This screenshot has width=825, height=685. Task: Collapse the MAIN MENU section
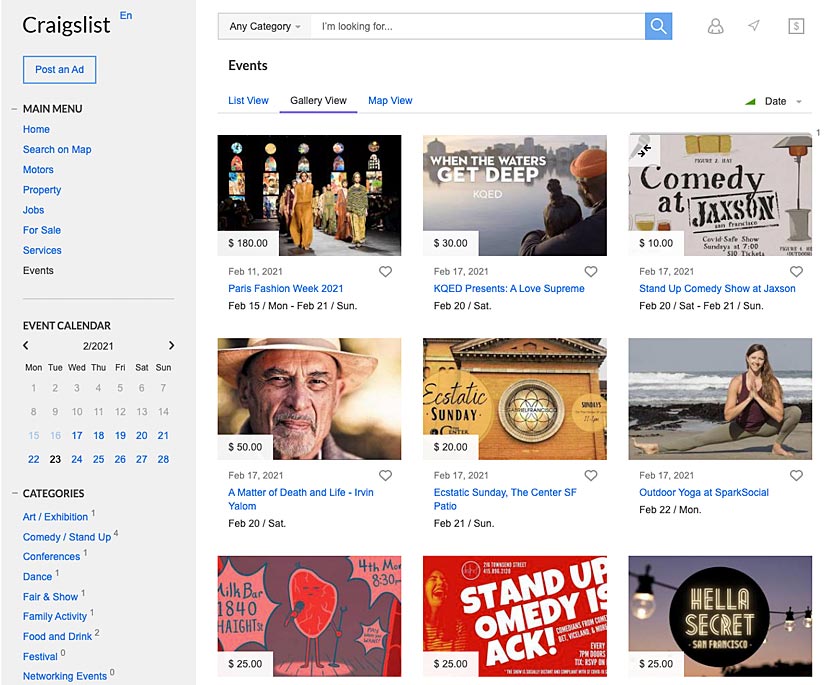(14, 109)
